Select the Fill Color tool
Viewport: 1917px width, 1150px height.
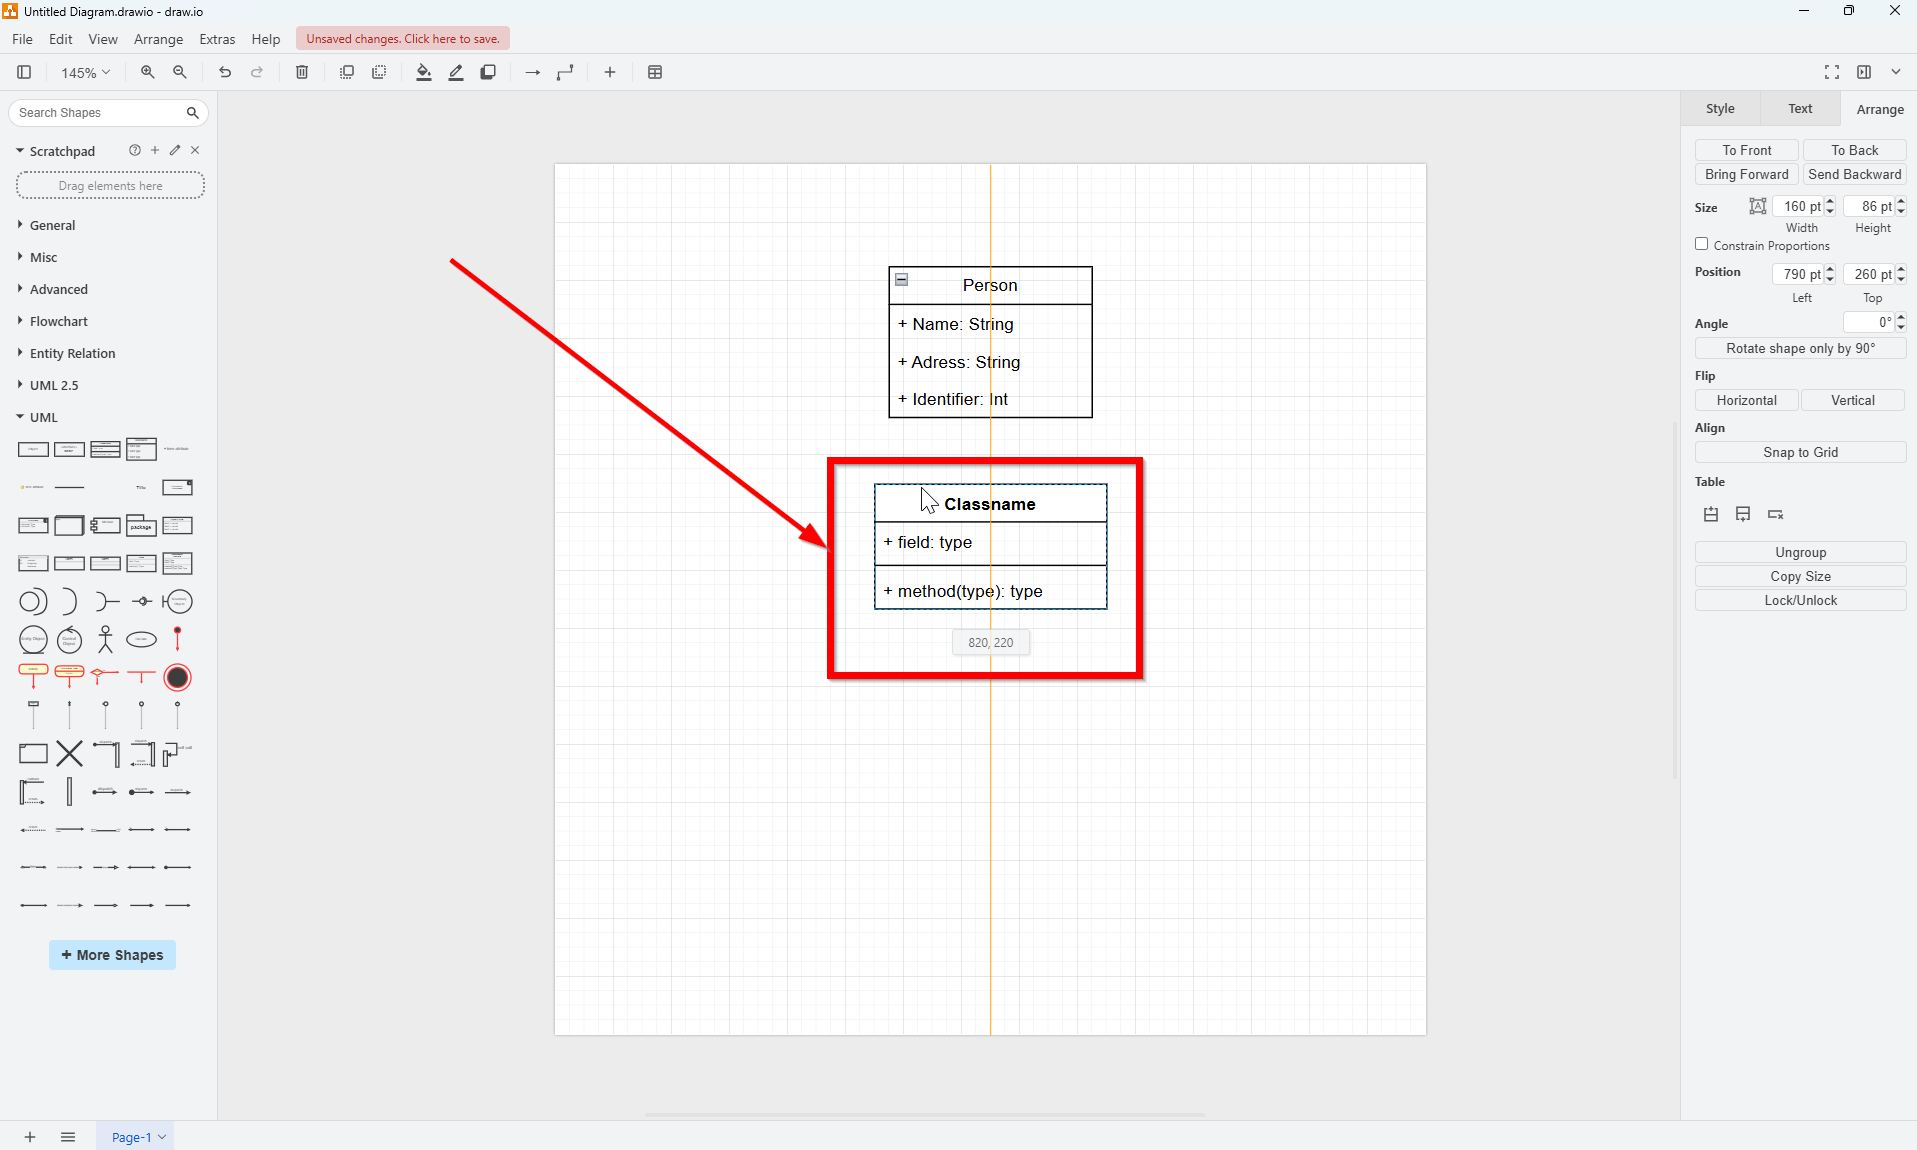(x=423, y=72)
